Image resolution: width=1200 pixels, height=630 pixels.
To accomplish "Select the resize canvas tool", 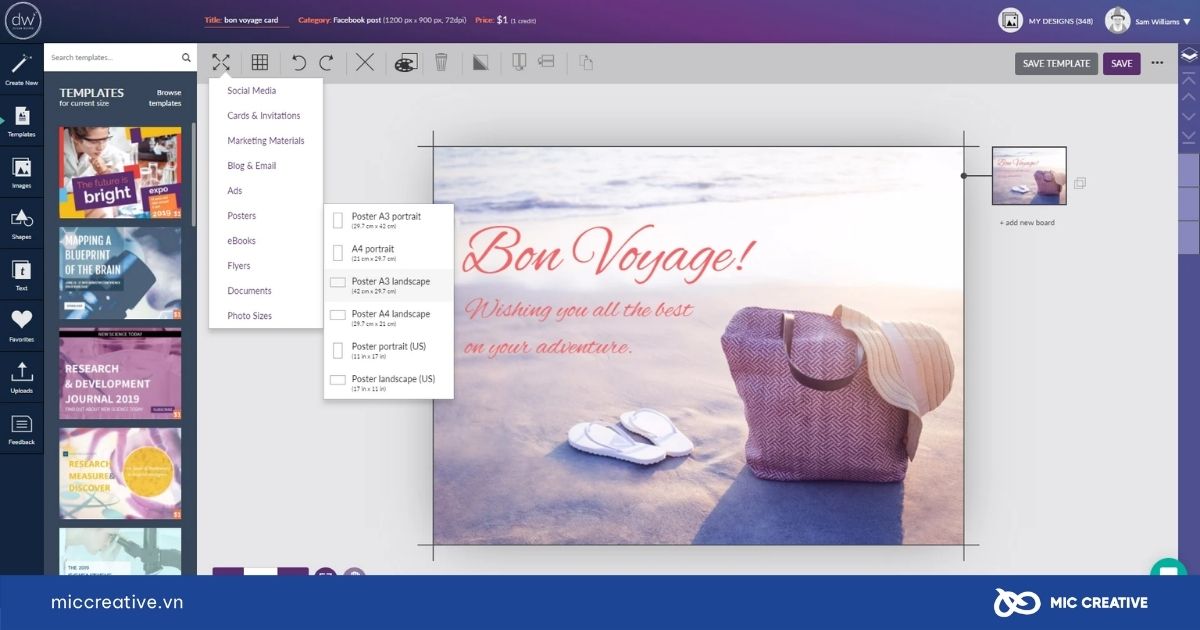I will tap(221, 62).
